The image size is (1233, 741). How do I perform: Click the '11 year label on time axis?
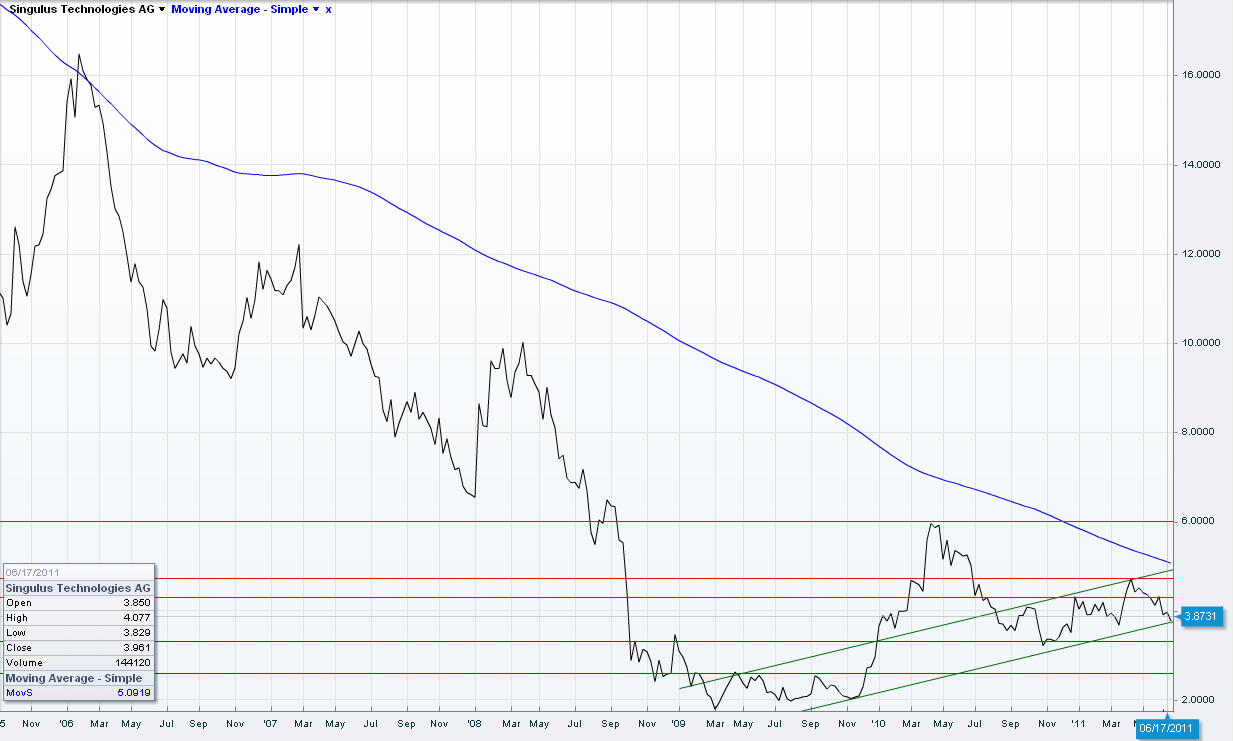1079,722
